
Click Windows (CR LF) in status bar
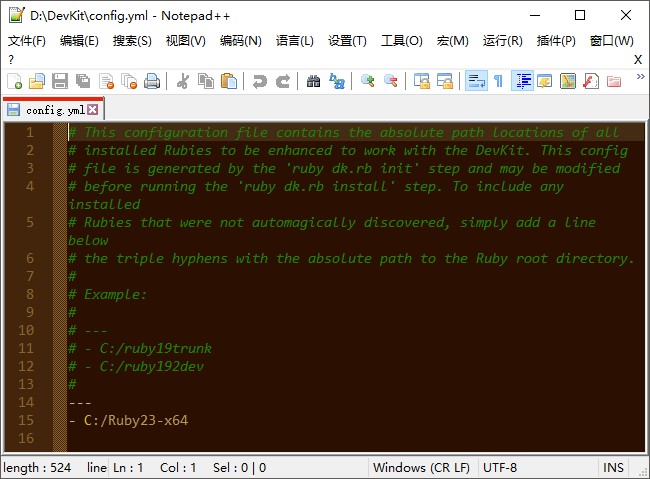click(421, 467)
